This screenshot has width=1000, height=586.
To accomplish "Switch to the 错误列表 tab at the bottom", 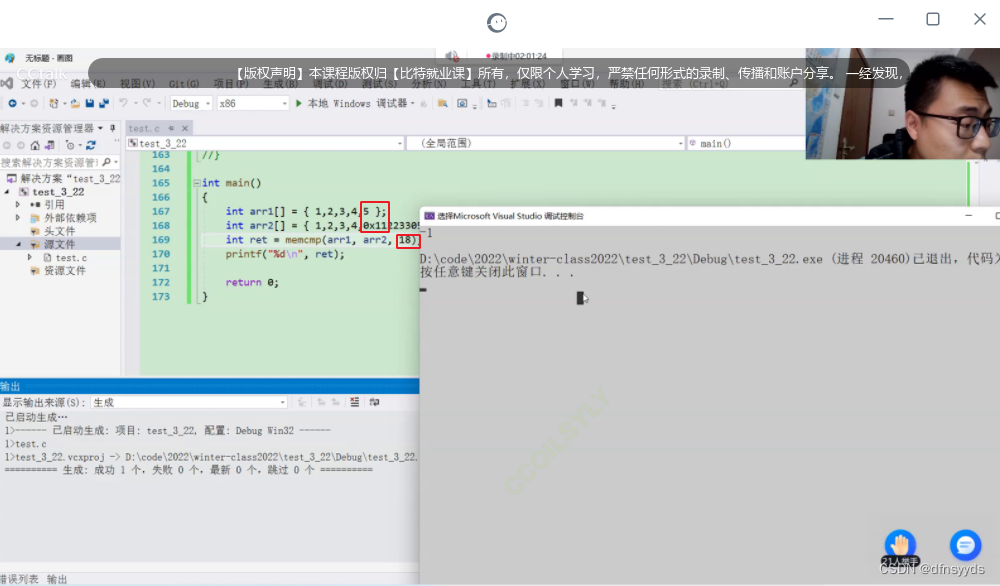I will coord(19,579).
